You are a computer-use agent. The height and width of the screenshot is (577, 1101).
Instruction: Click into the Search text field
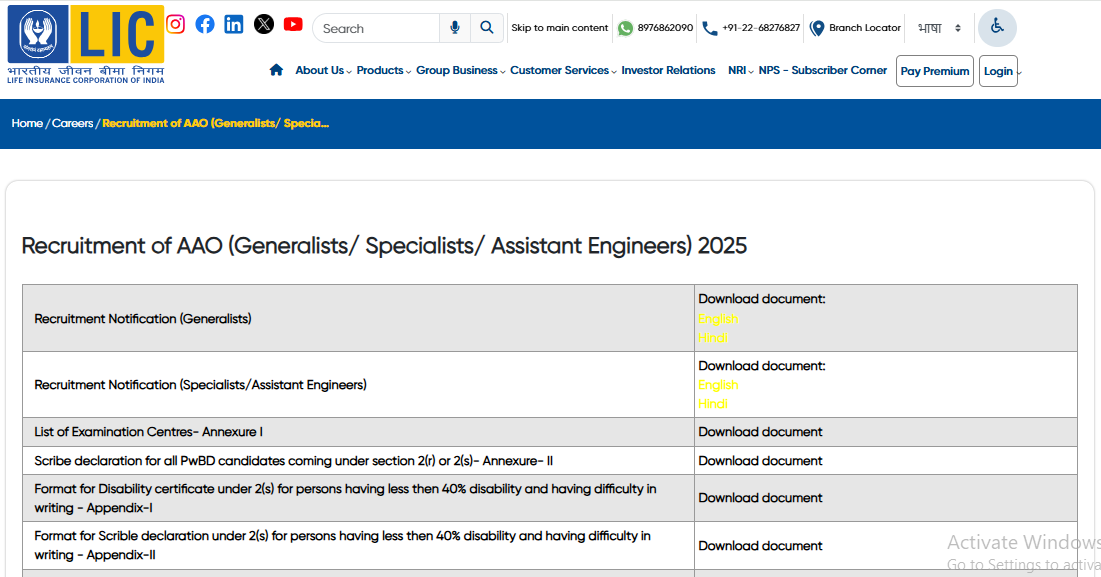pos(377,28)
